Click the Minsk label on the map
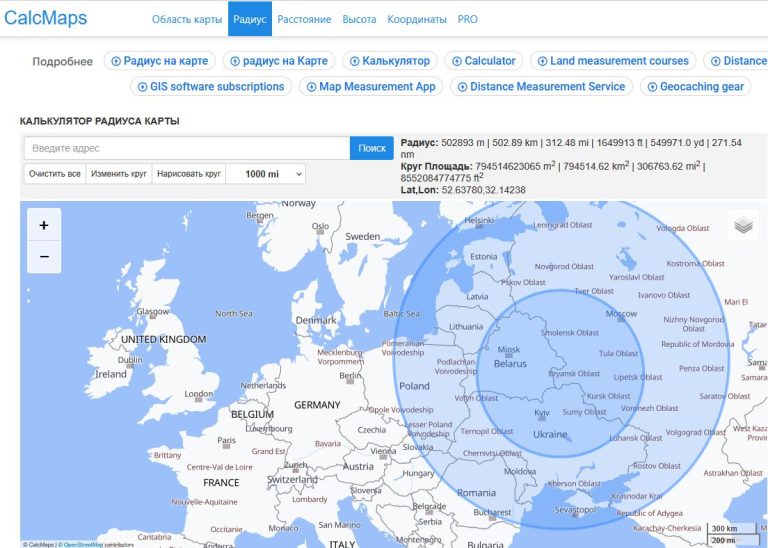 click(509, 349)
